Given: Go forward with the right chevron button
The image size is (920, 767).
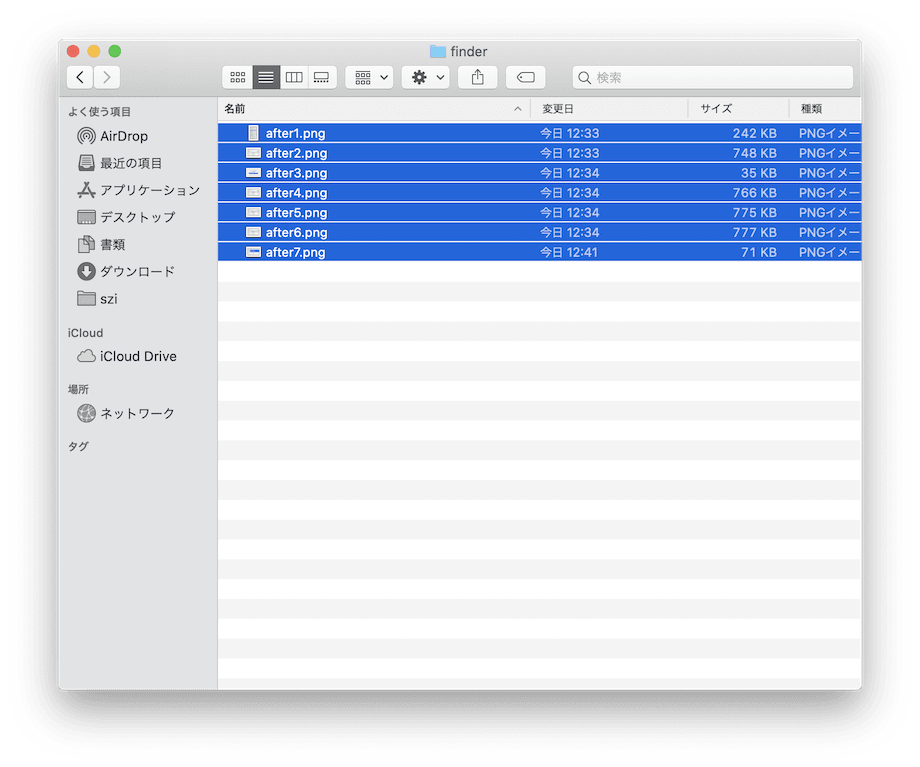Looking at the screenshot, I should [x=107, y=77].
